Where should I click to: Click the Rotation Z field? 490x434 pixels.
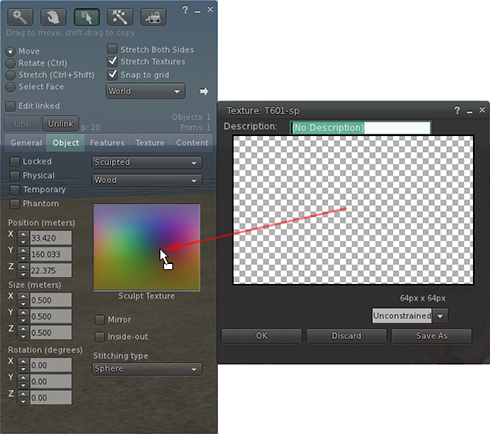tap(51, 398)
